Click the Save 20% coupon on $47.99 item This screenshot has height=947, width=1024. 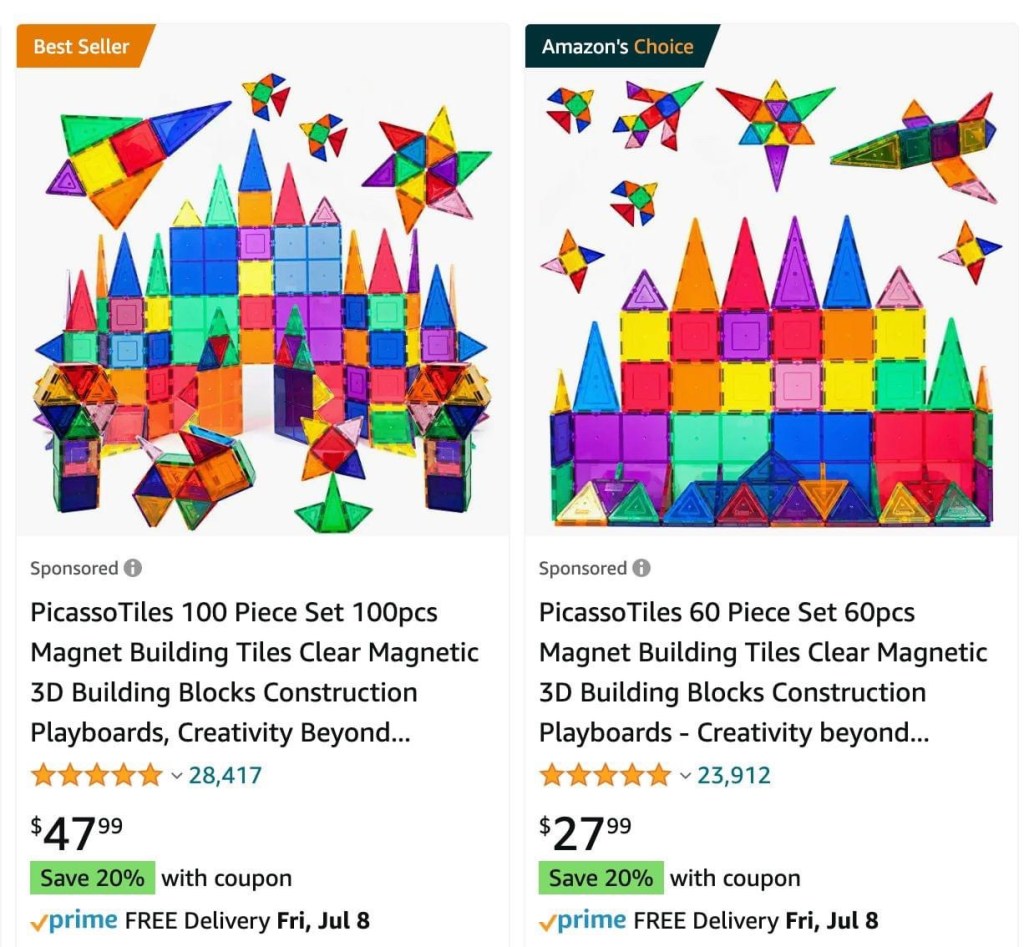pyautogui.click(x=93, y=878)
